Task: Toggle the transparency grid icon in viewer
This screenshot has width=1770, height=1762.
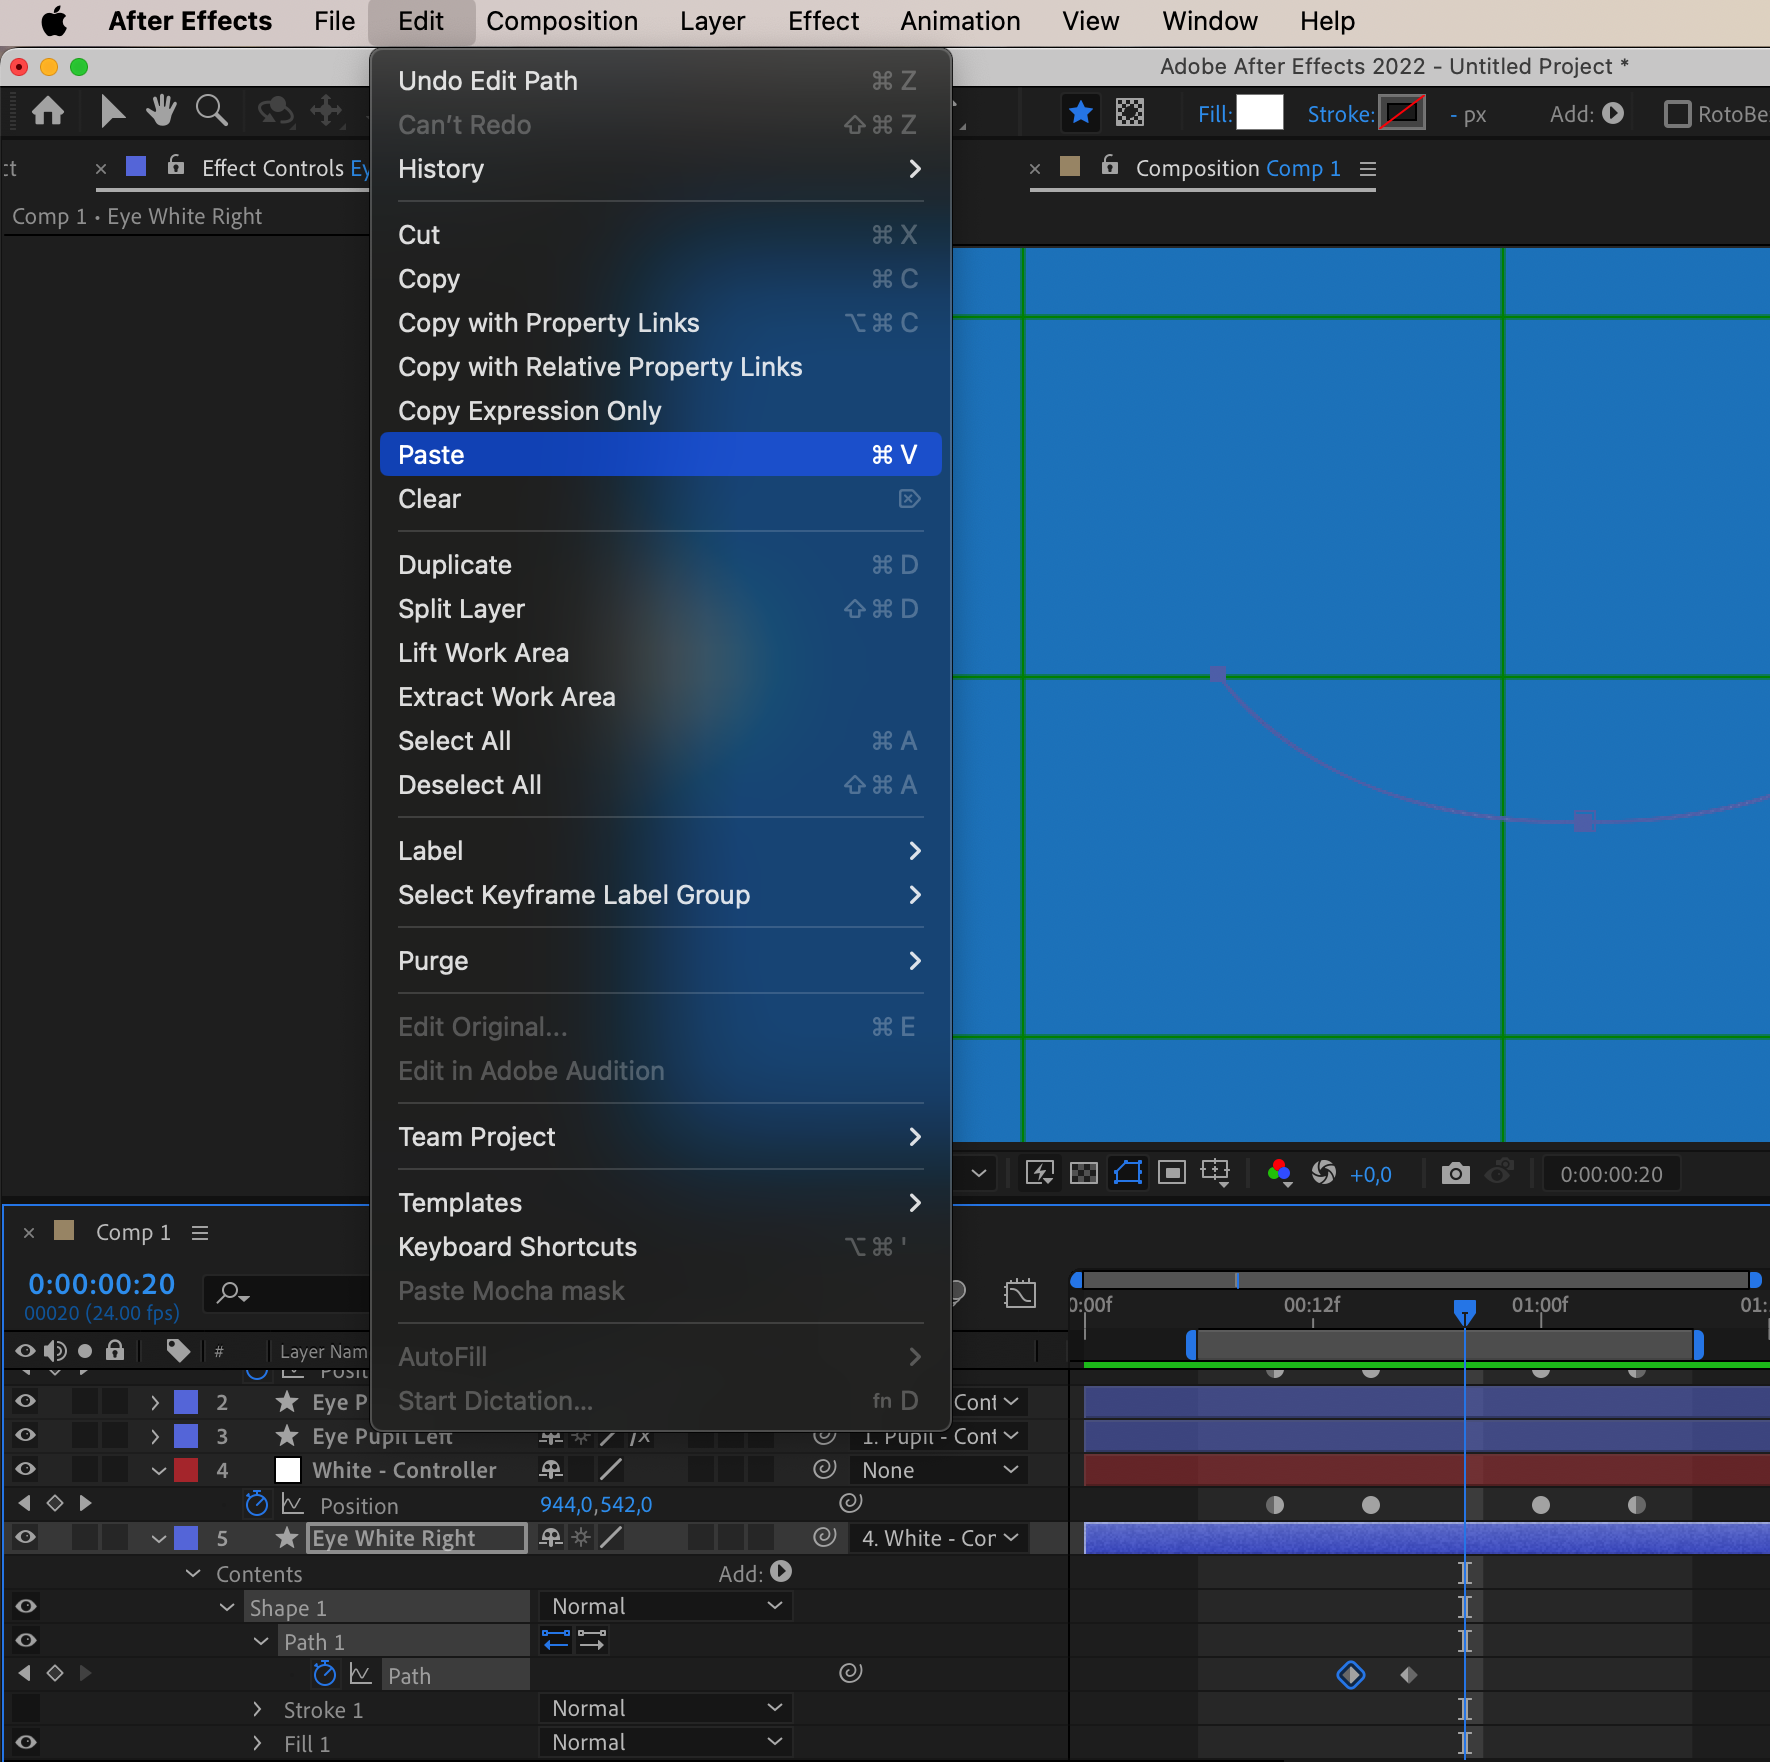Action: click(x=1084, y=1172)
